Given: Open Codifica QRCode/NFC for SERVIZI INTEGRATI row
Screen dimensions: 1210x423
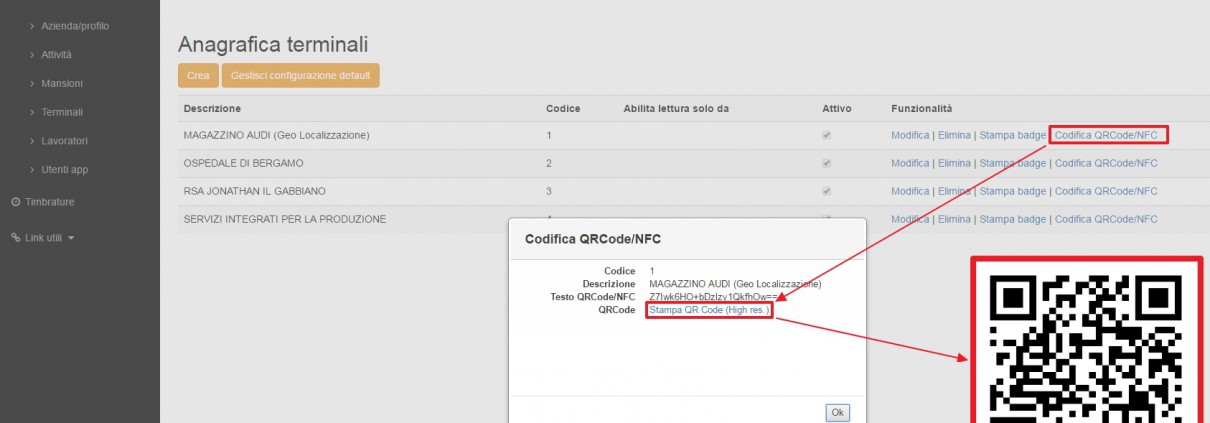Looking at the screenshot, I should 1106,219.
